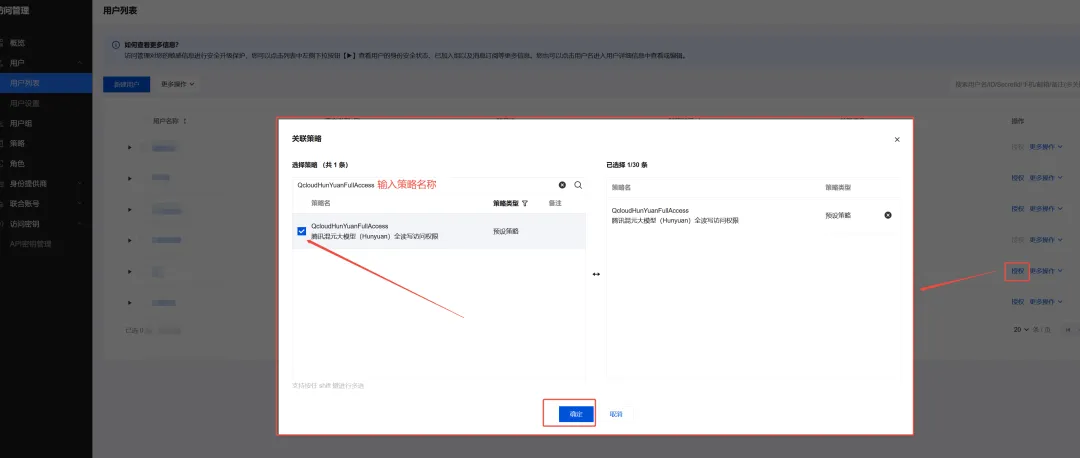Open 概览 in the sidebar
Viewport: 1080px width, 458px height.
click(17, 43)
